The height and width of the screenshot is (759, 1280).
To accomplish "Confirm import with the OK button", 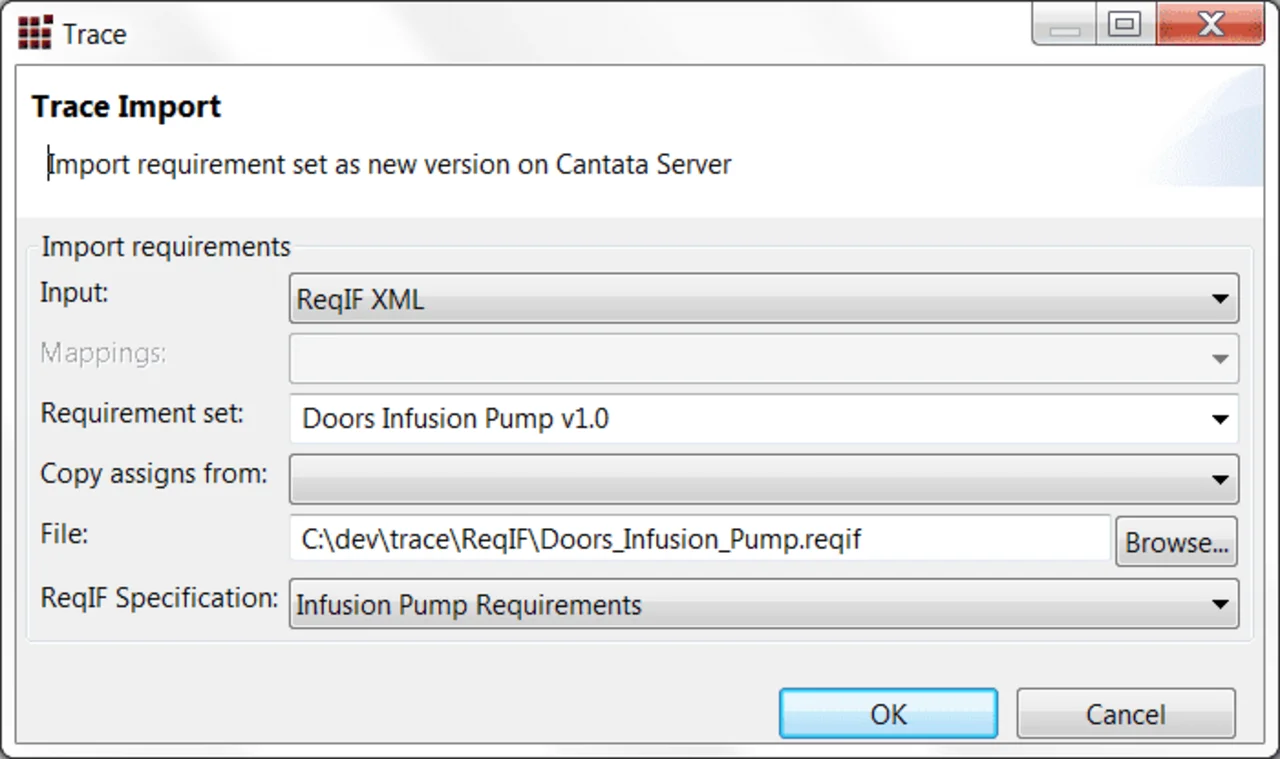I will click(x=888, y=714).
